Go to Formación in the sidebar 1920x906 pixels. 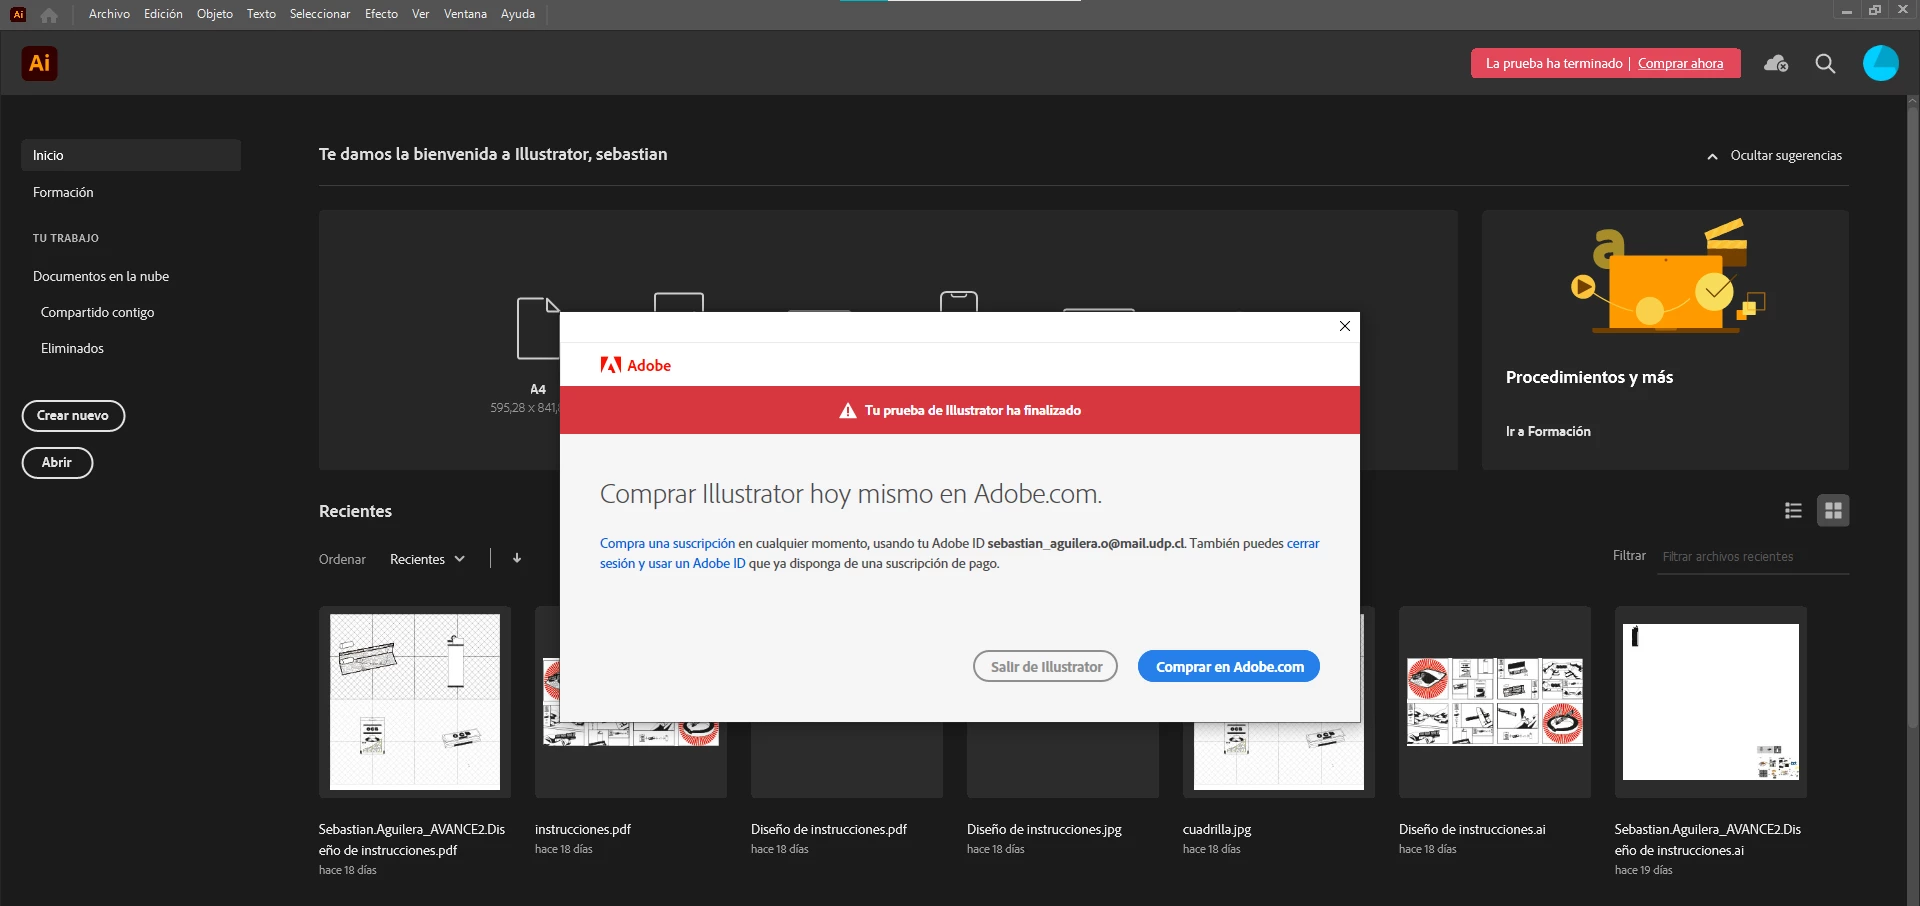tap(63, 193)
